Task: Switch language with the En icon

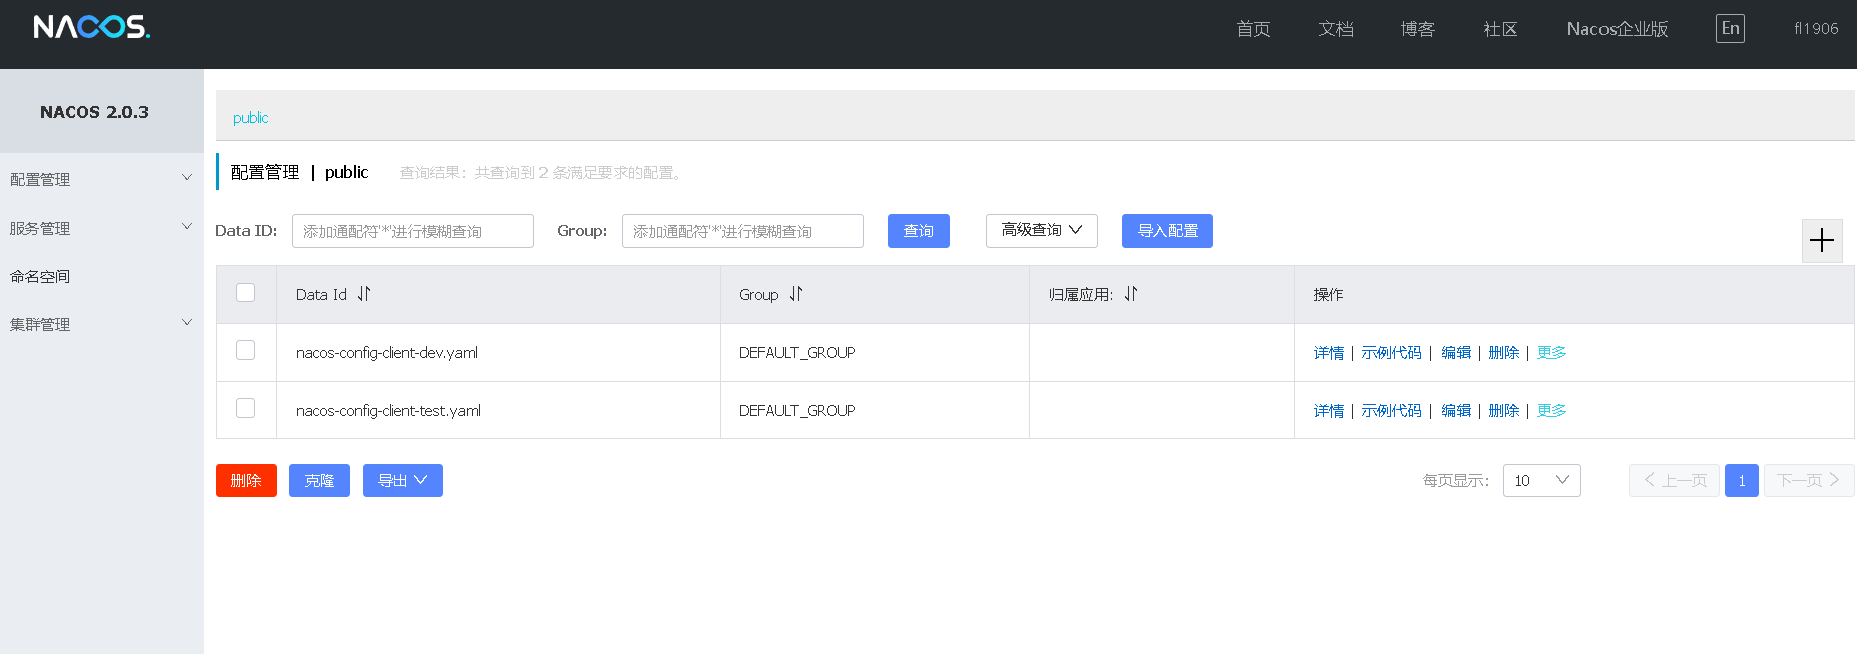Action: 1730,28
